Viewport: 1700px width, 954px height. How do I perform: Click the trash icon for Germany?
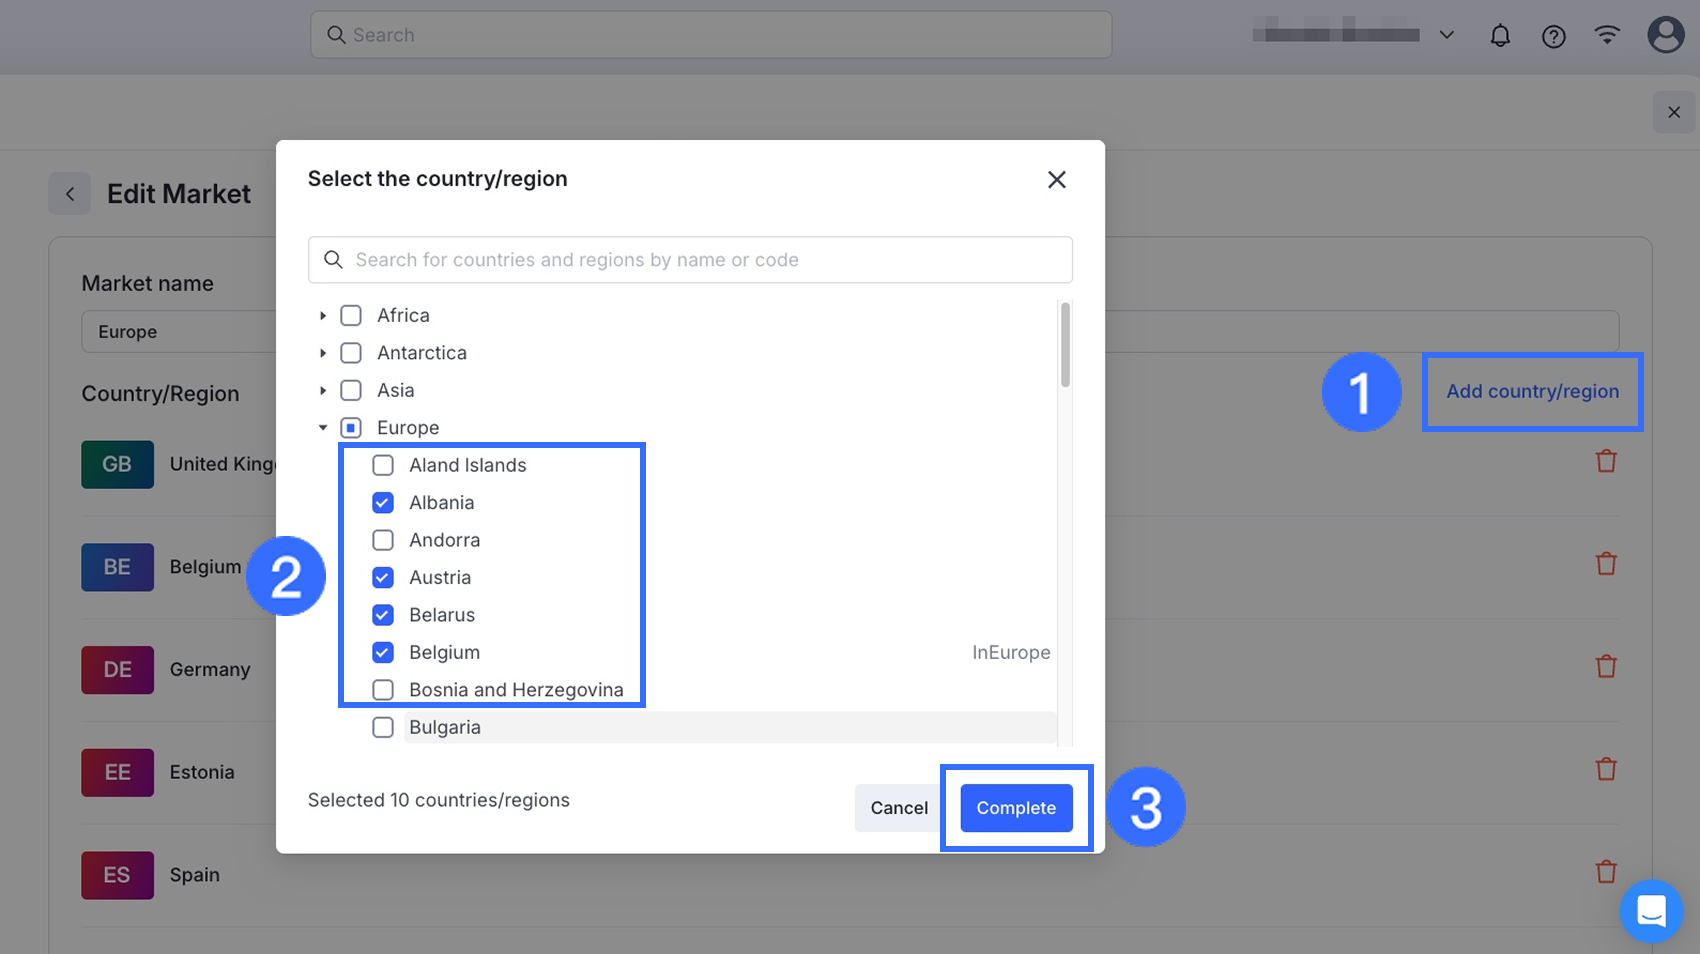coord(1606,667)
